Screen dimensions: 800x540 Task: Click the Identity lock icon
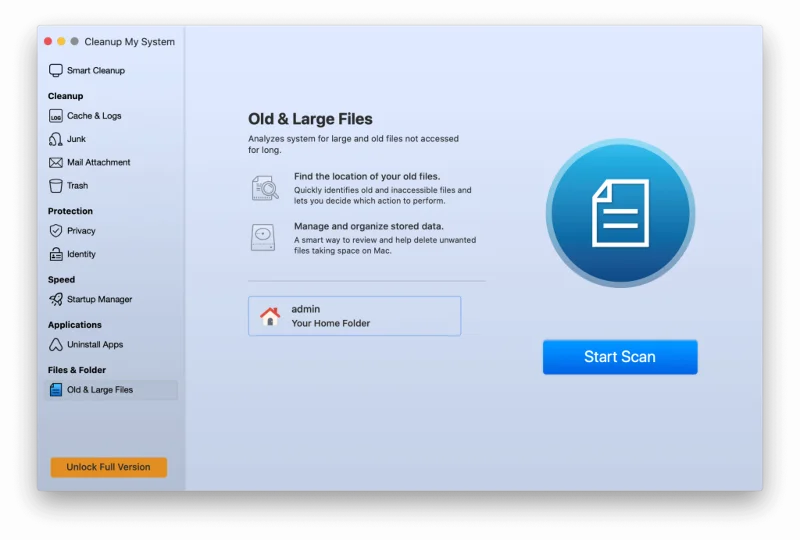coord(56,254)
